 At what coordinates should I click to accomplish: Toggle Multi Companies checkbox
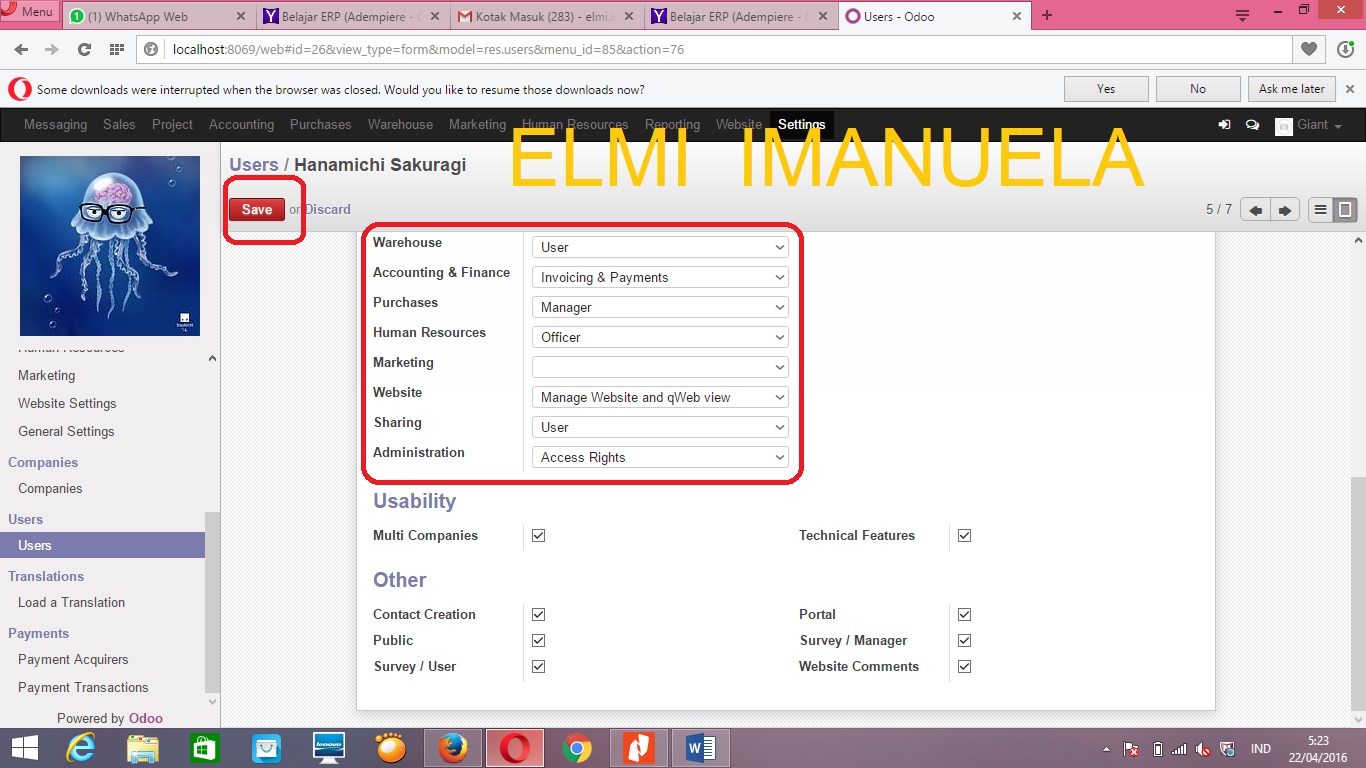538,536
